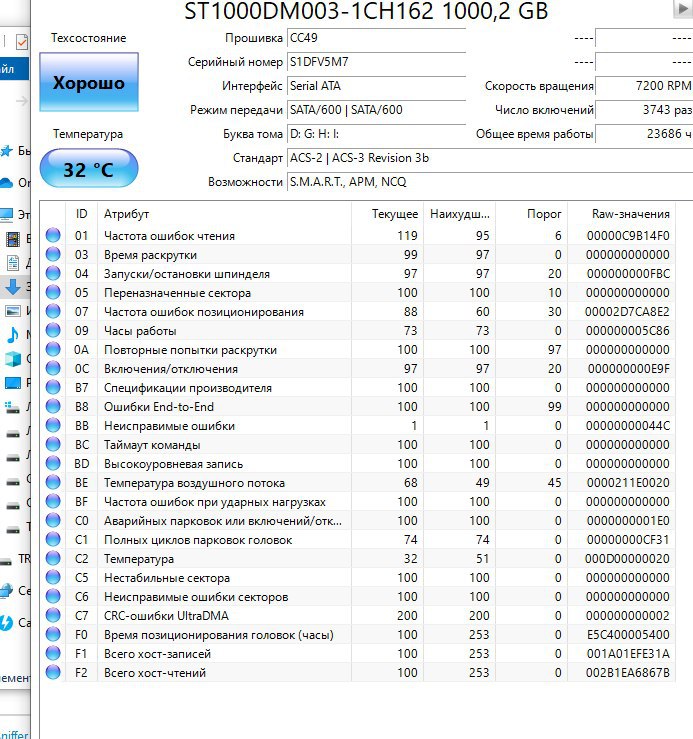This screenshot has height=739, width=693.
Task: Click raw value 0000211E0020
Action: (x=628, y=483)
